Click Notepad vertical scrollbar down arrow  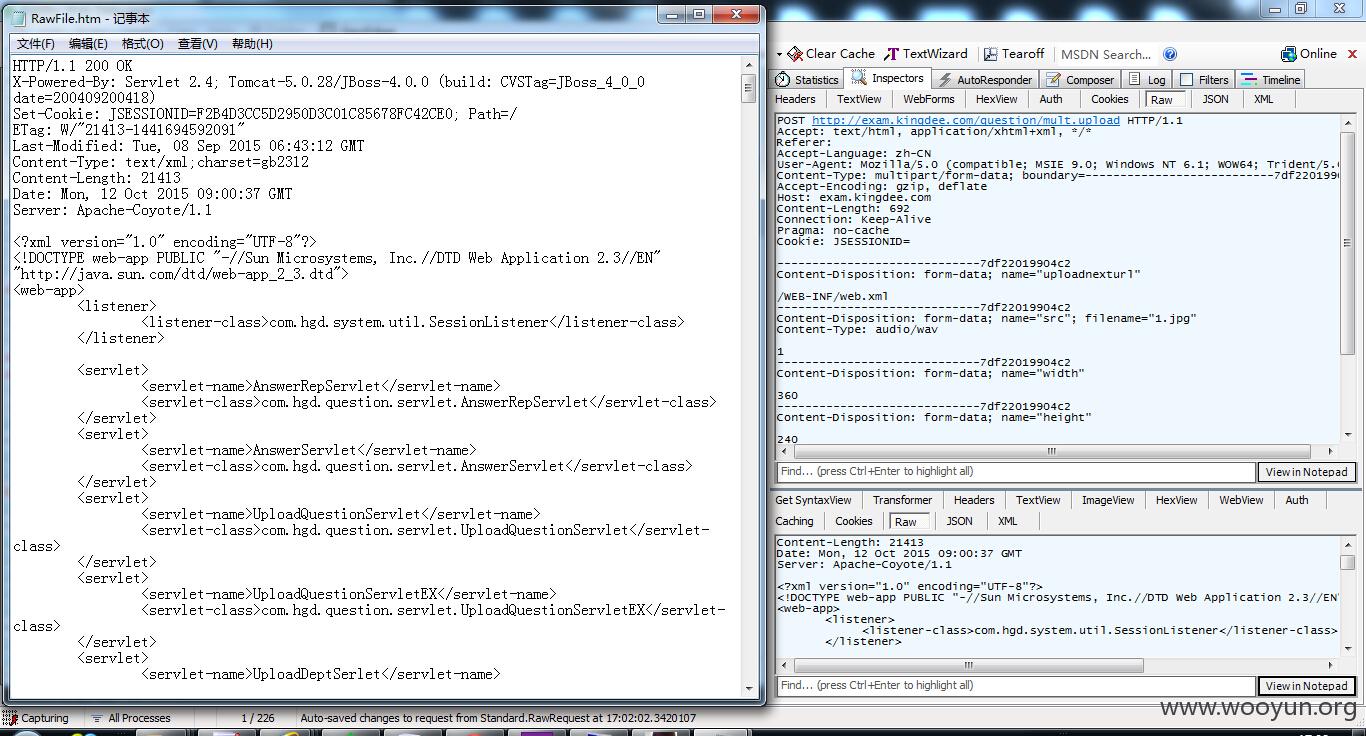(749, 689)
